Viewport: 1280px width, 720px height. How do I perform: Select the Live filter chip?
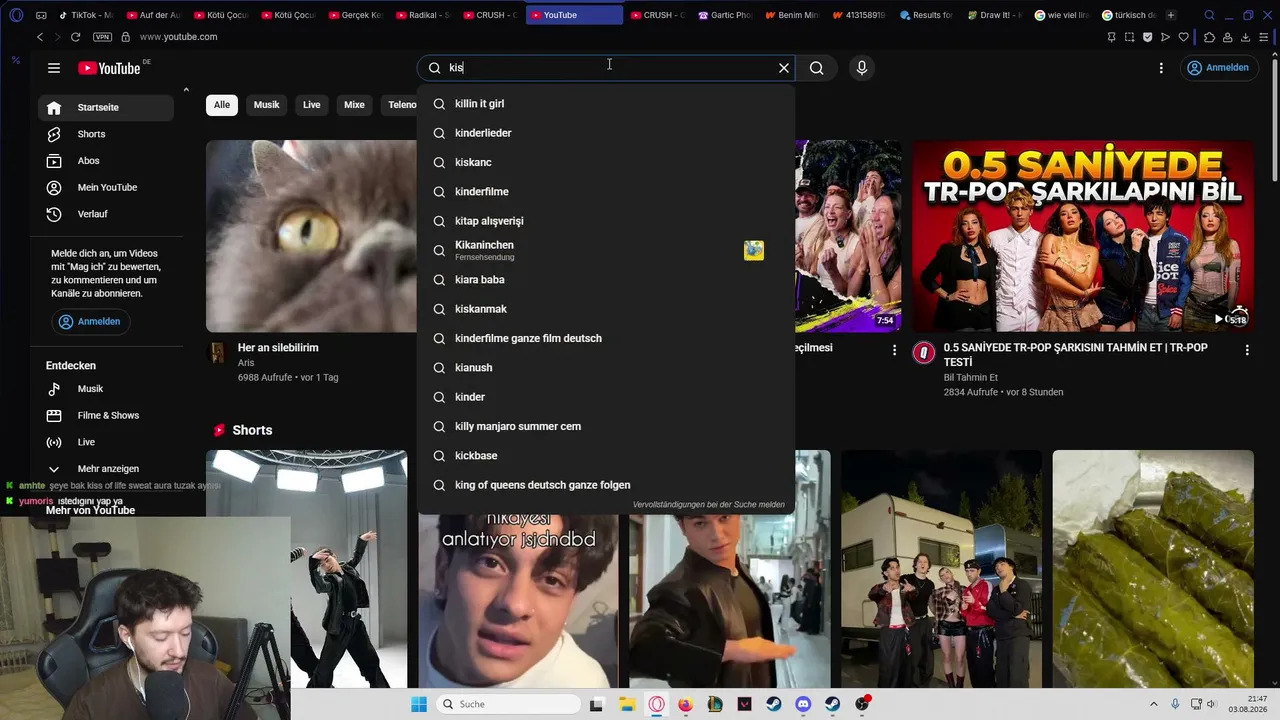pos(312,105)
